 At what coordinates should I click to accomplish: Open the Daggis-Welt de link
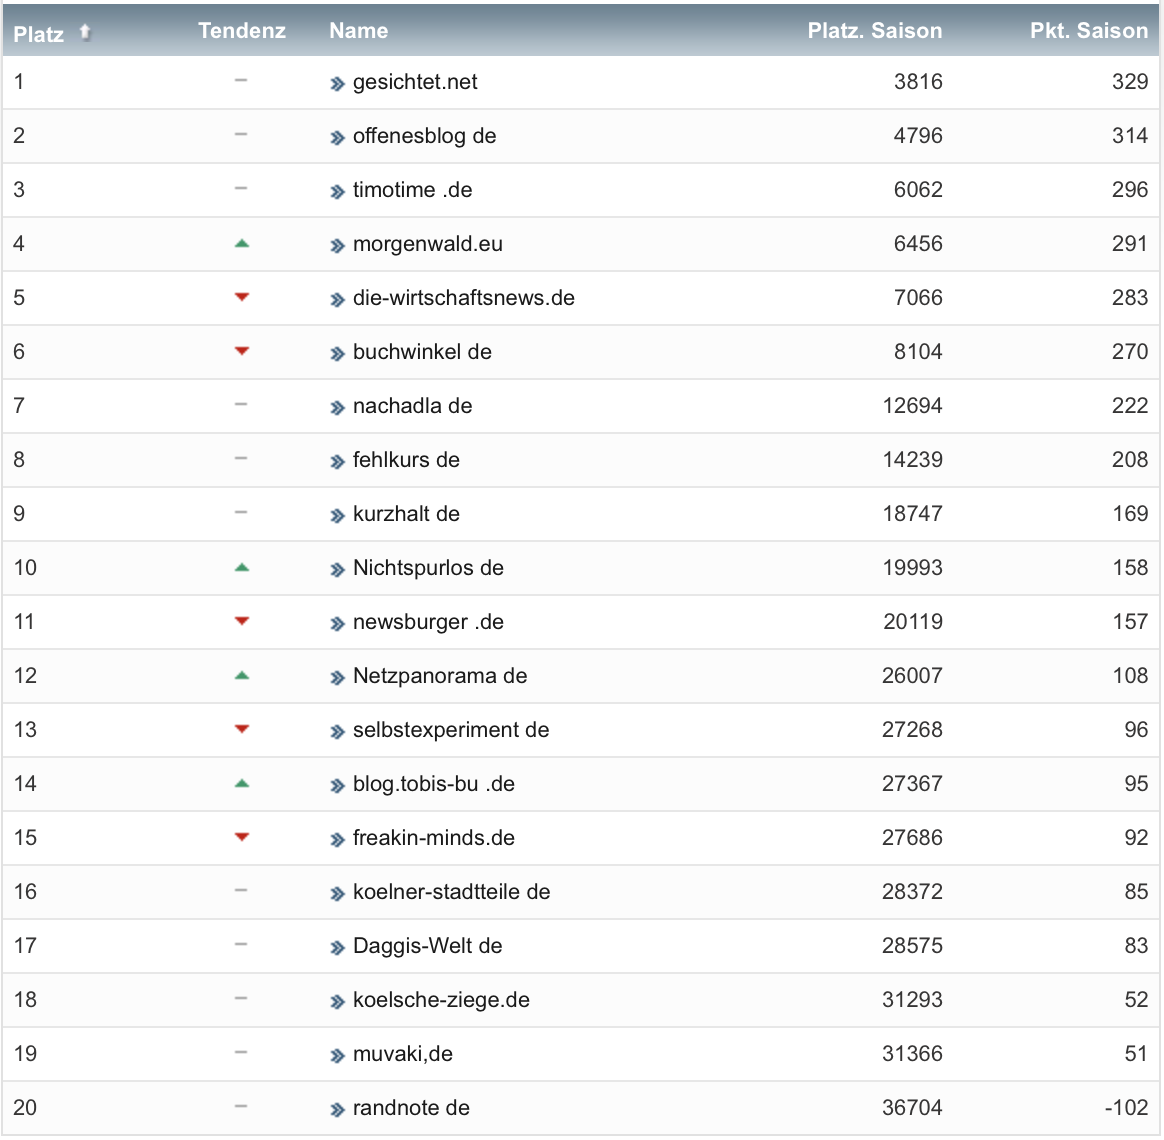pos(428,946)
